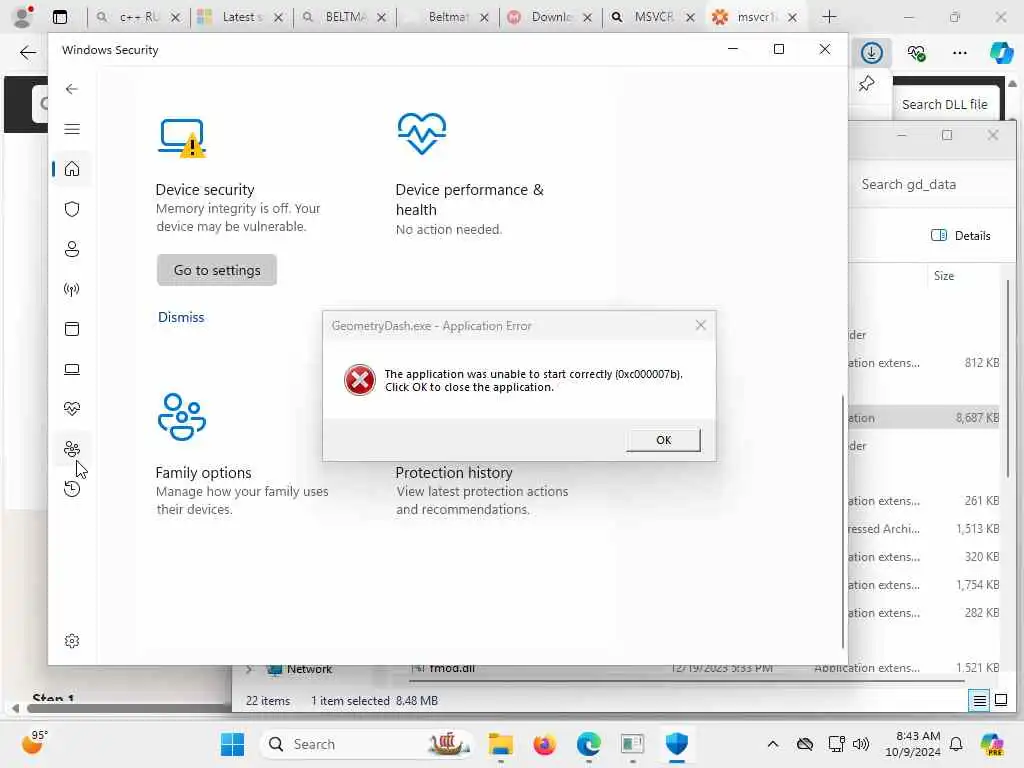Viewport: 1024px width, 768px height.
Task: Open clock showing 8:43 AM
Action: click(912, 744)
